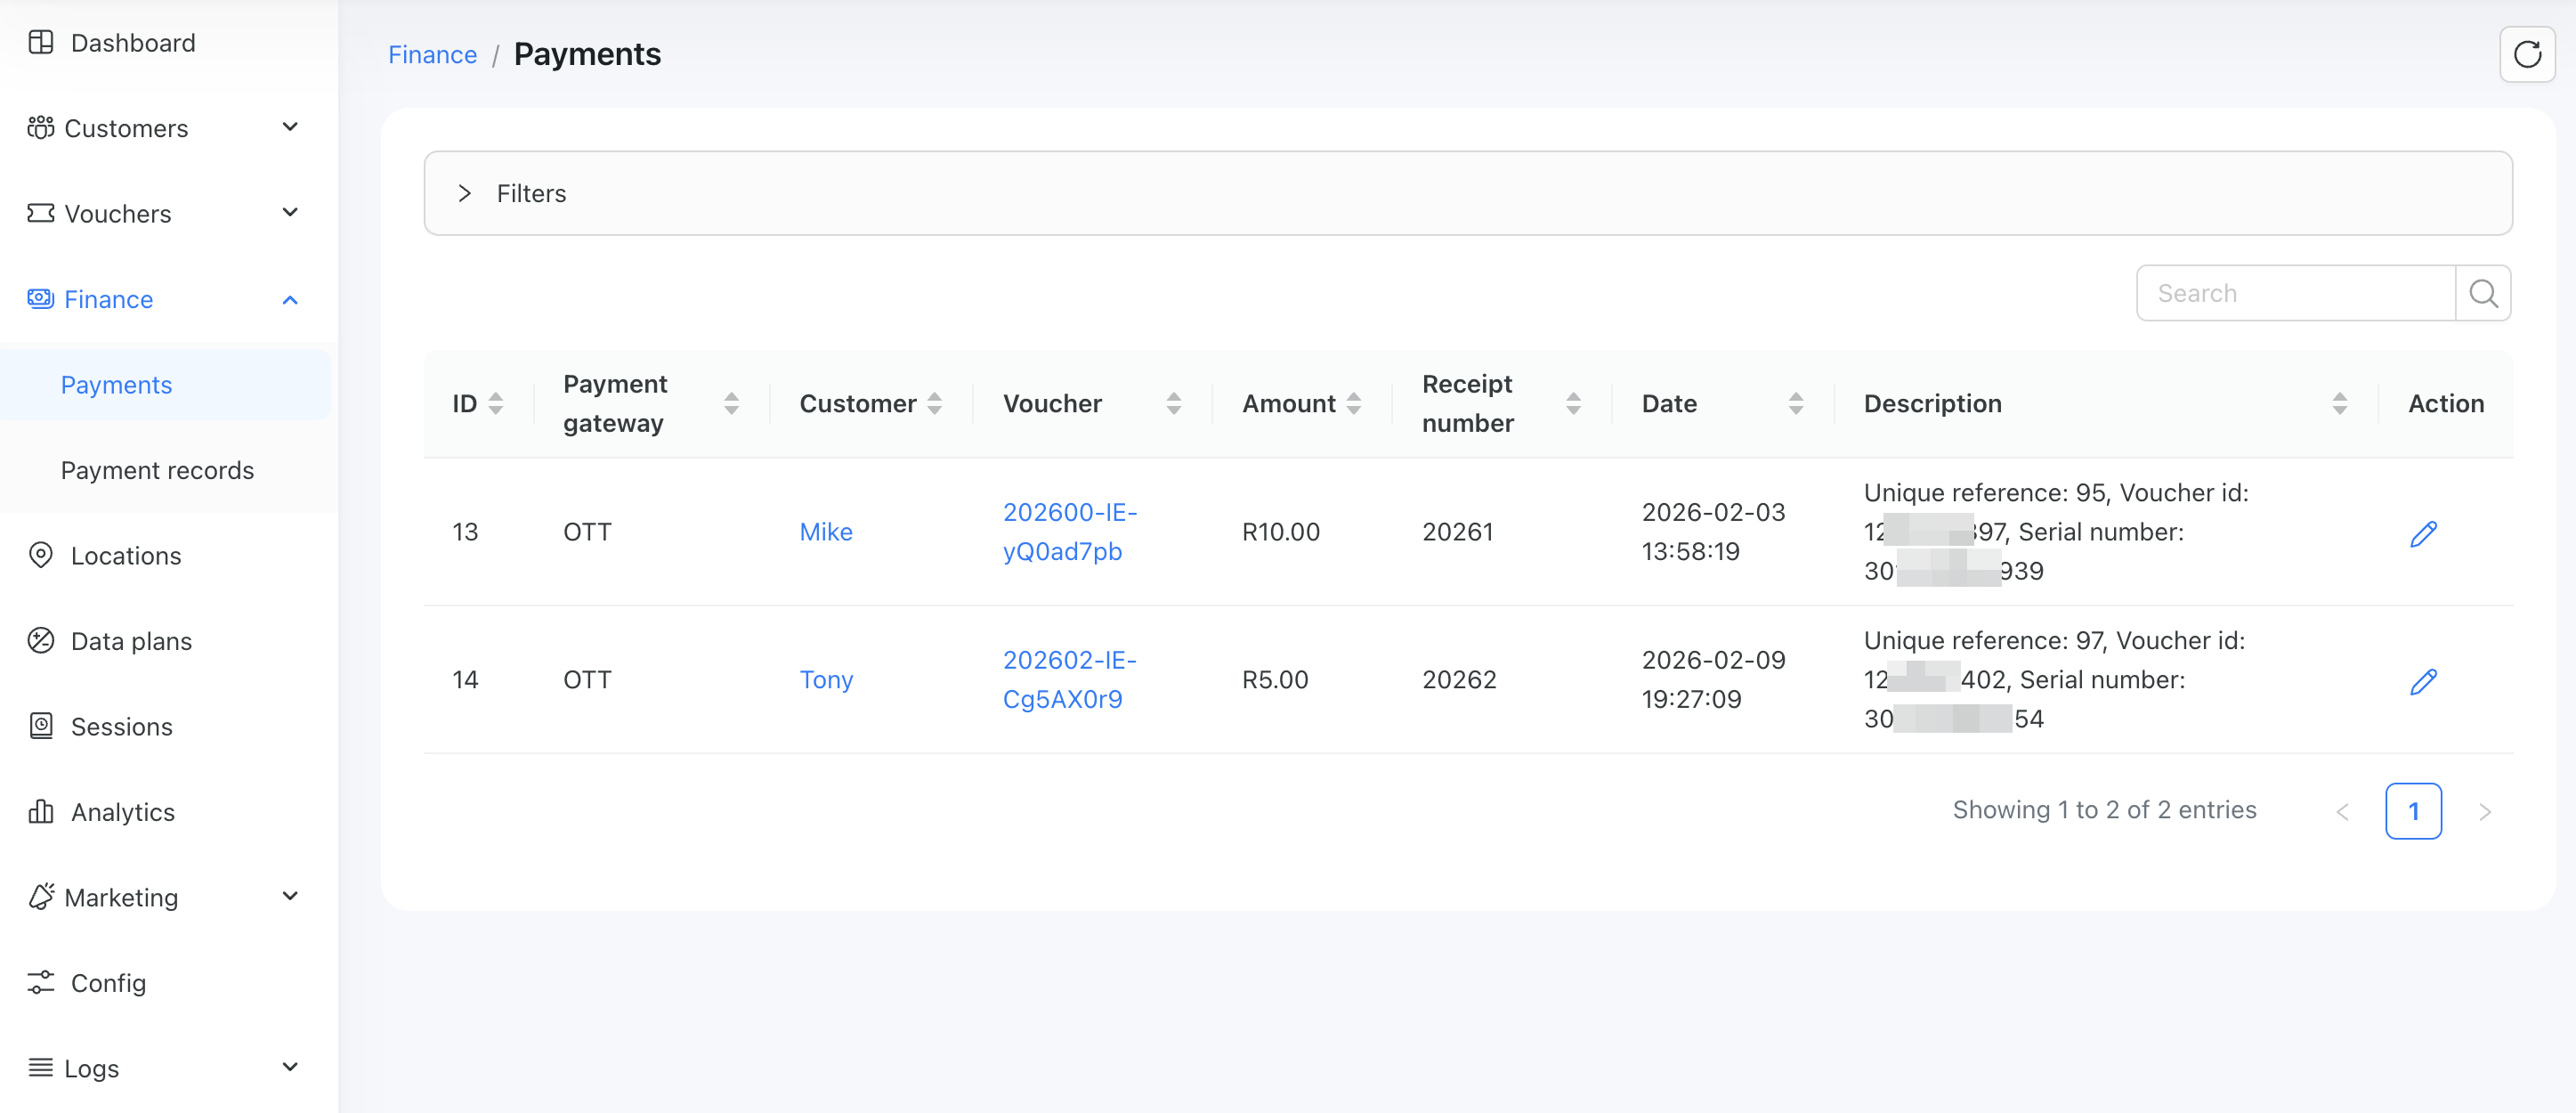Image resolution: width=2576 pixels, height=1113 pixels.
Task: Switch to the Payments sidebar entry
Action: tap(116, 384)
